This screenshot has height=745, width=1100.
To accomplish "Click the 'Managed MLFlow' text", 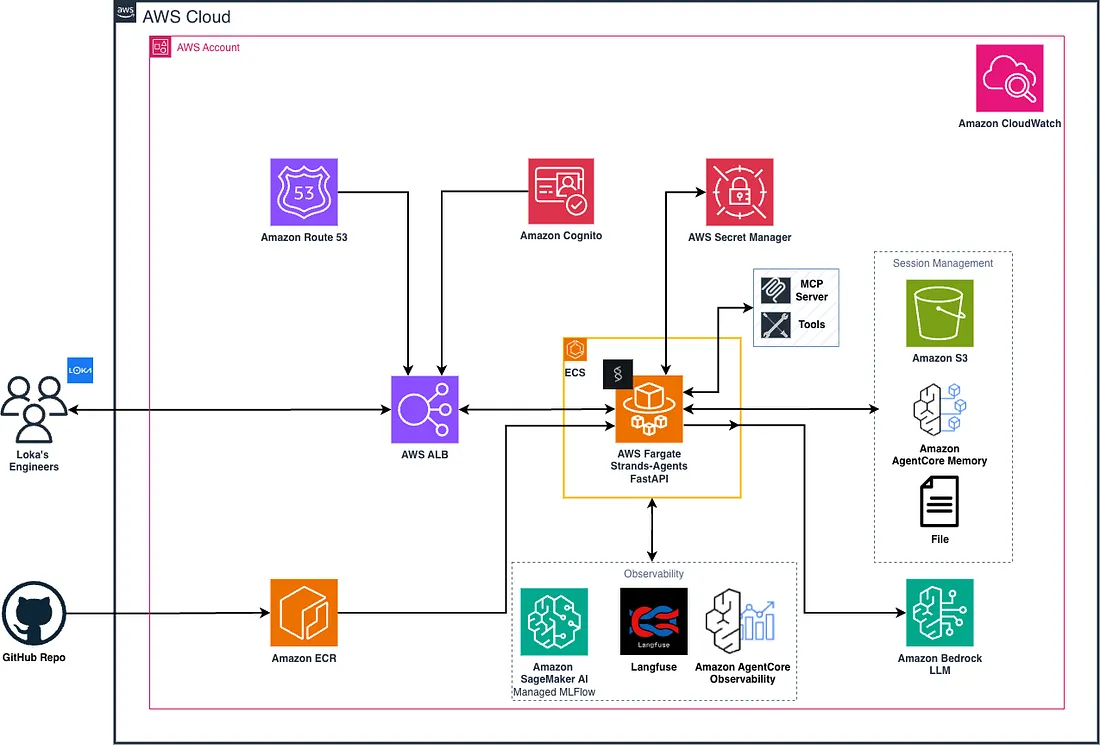I will (x=554, y=692).
